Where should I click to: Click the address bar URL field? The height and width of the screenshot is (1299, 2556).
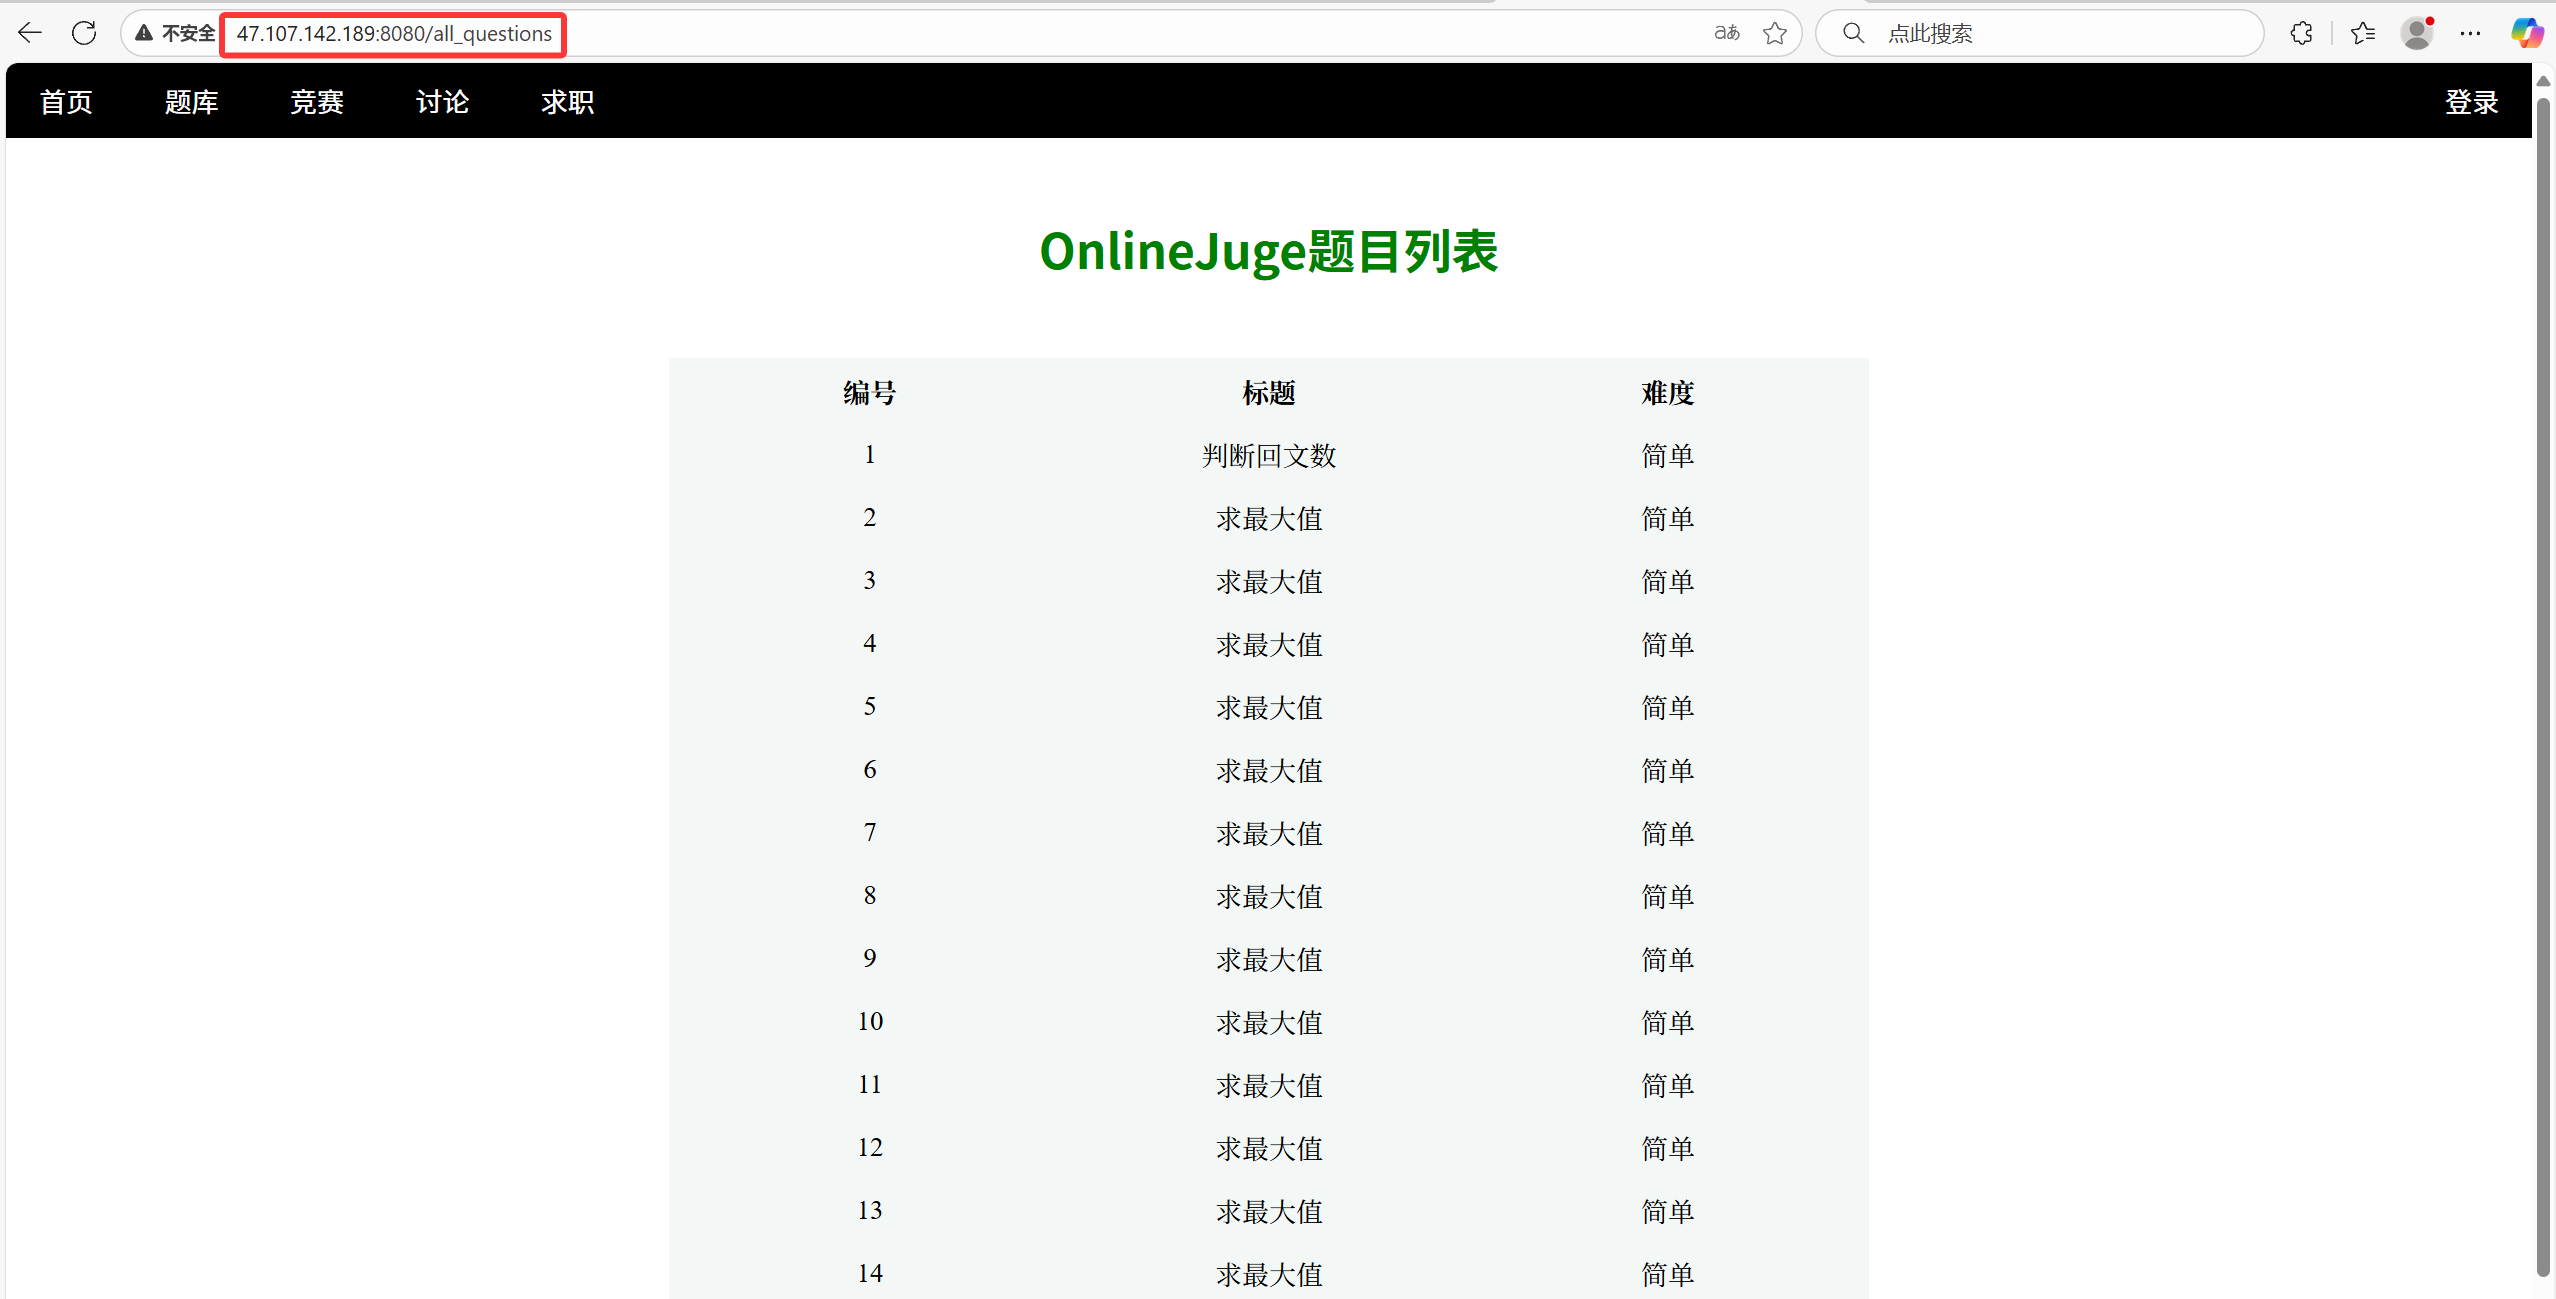click(x=393, y=34)
